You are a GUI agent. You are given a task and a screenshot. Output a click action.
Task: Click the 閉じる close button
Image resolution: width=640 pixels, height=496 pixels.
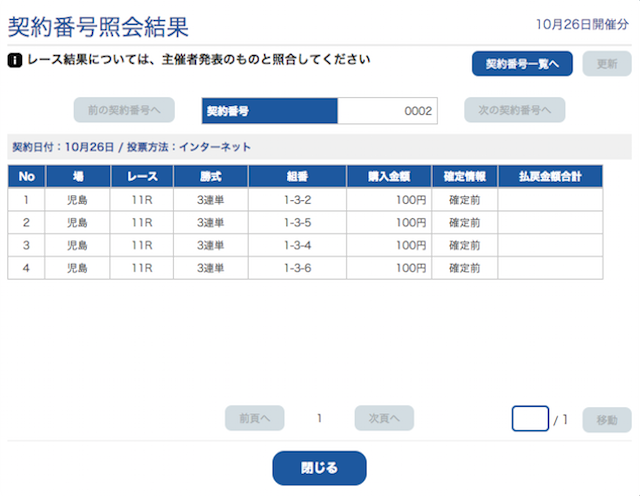(319, 467)
